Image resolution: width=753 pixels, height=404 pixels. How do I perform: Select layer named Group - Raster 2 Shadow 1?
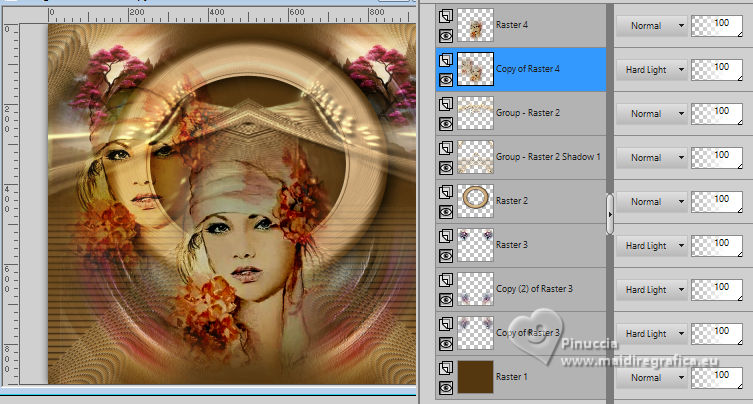(548, 157)
